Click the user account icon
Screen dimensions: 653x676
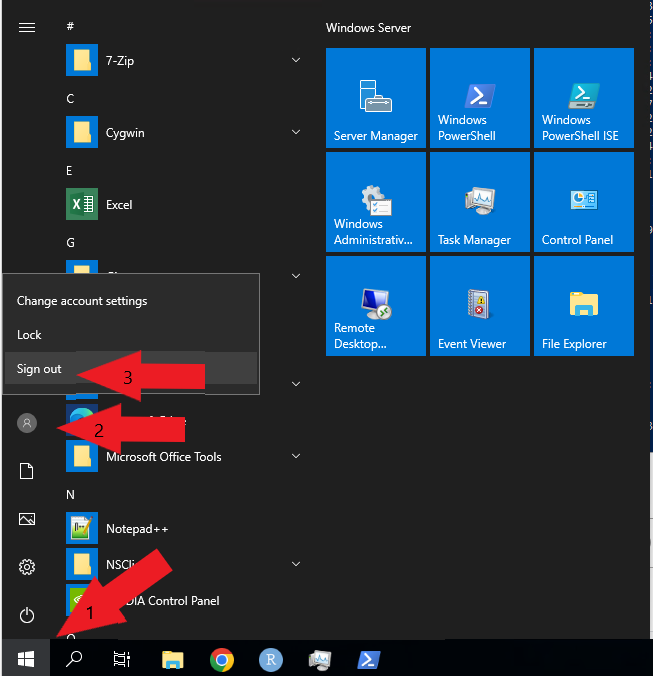(x=27, y=423)
